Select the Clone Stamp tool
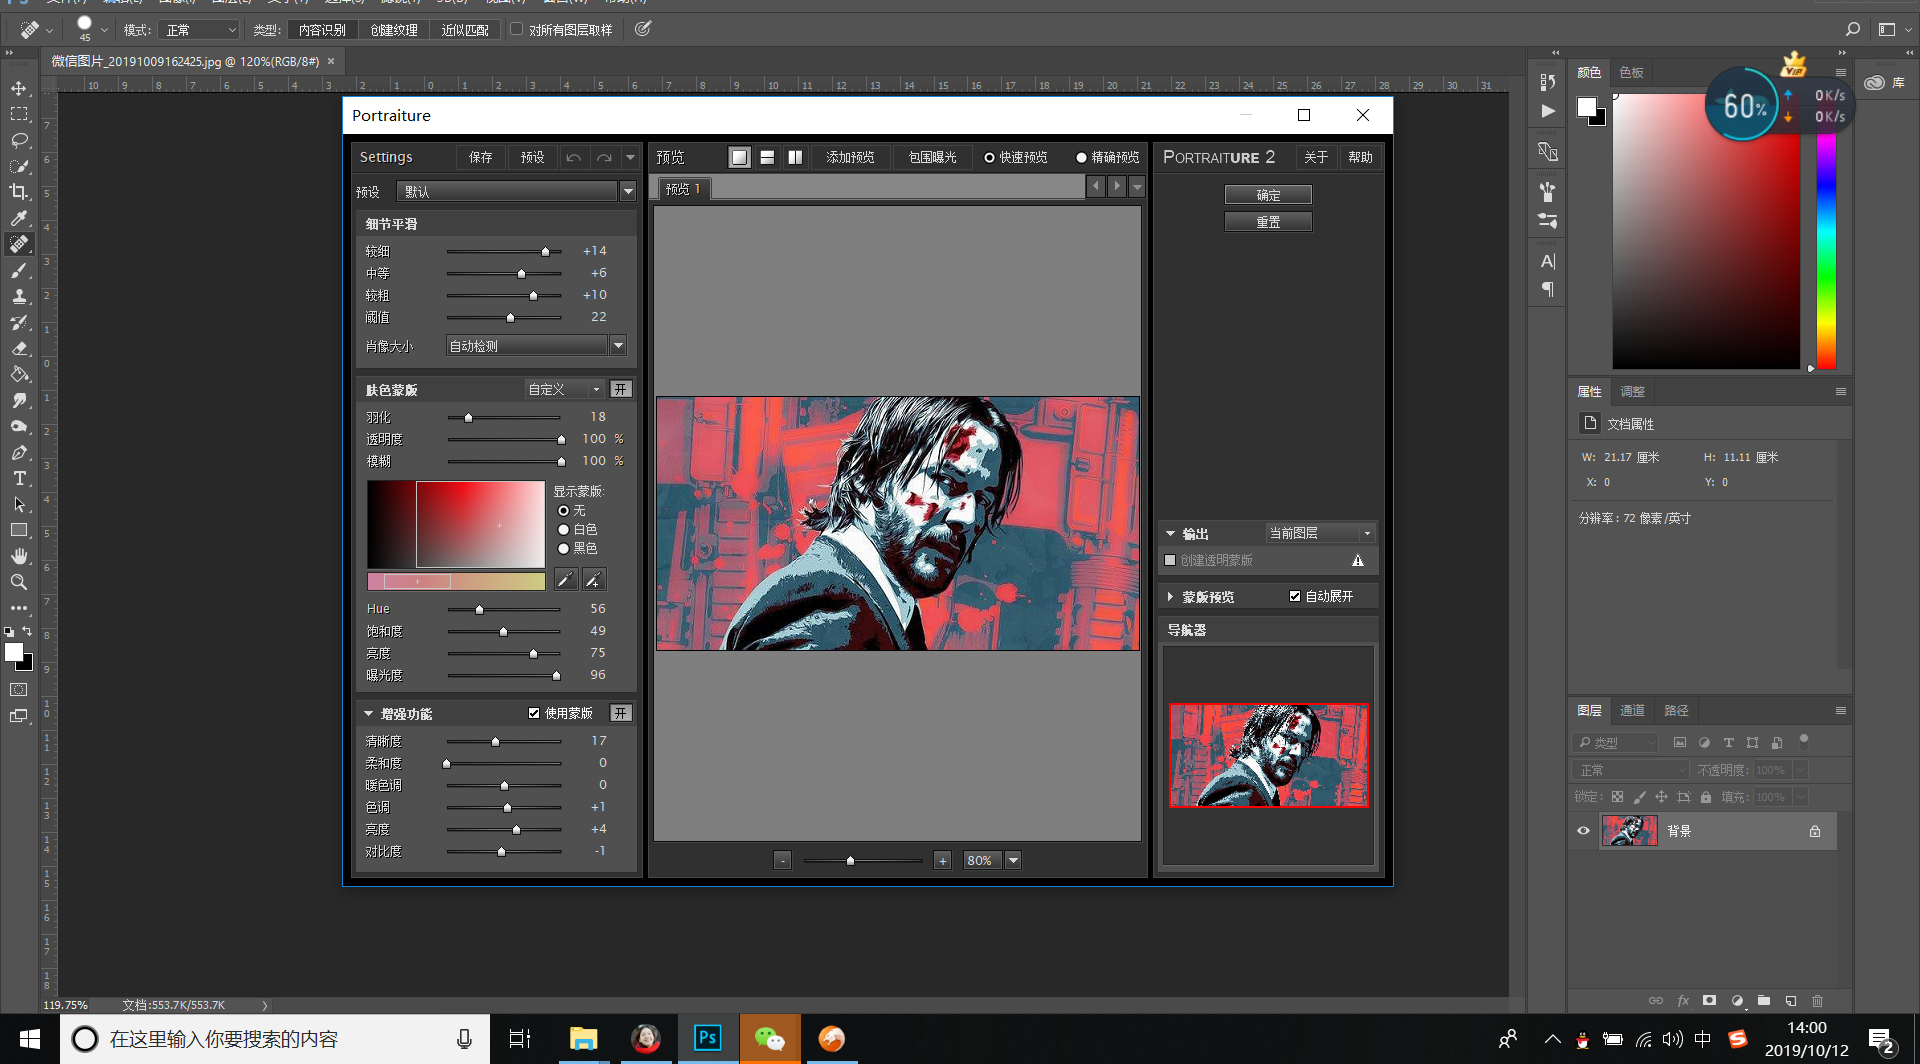1920x1064 pixels. 19,296
